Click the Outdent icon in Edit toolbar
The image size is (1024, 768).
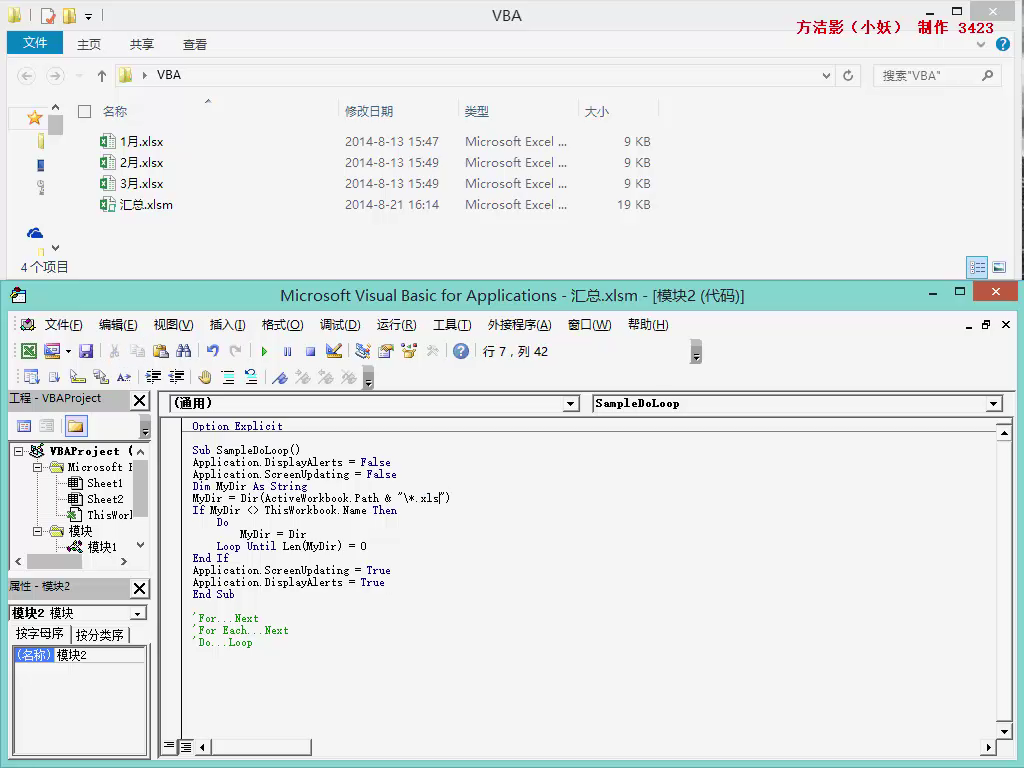click(x=176, y=377)
